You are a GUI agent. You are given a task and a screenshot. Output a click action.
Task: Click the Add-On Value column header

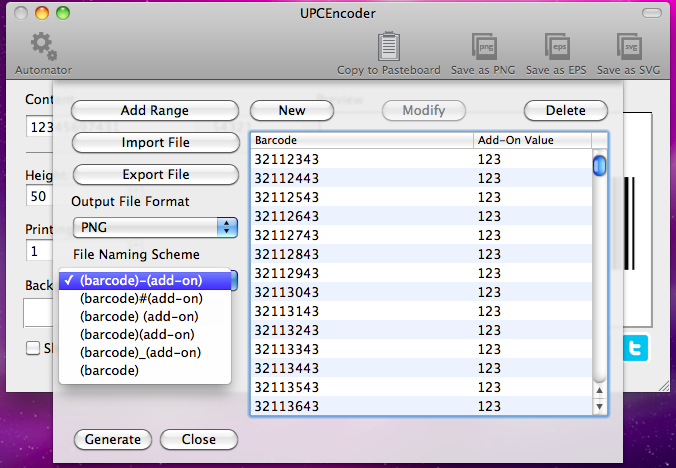[x=532, y=140]
